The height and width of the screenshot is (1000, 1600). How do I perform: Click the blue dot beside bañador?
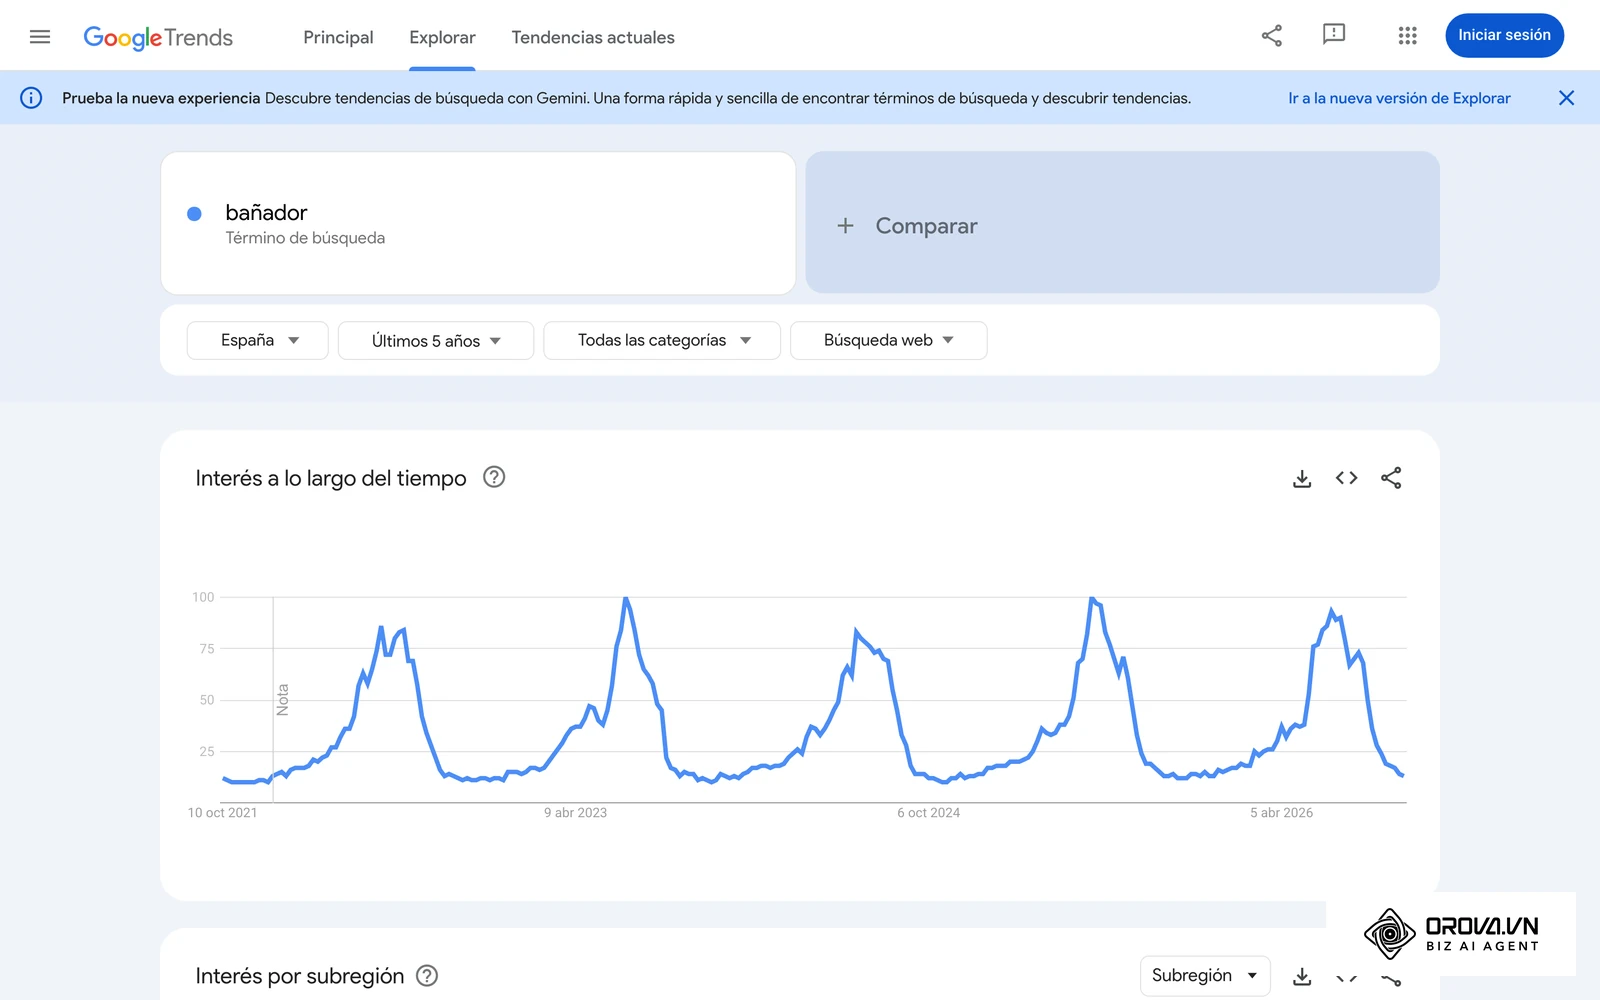[x=194, y=213]
